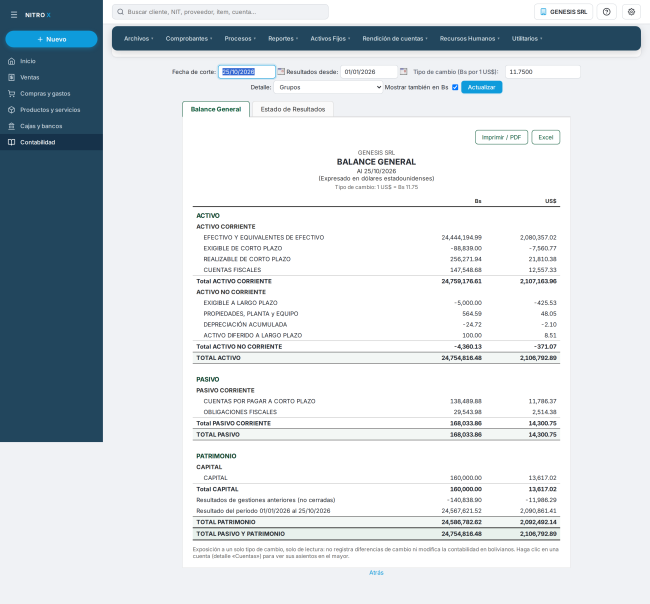Click the Actualizar button

pos(481,87)
